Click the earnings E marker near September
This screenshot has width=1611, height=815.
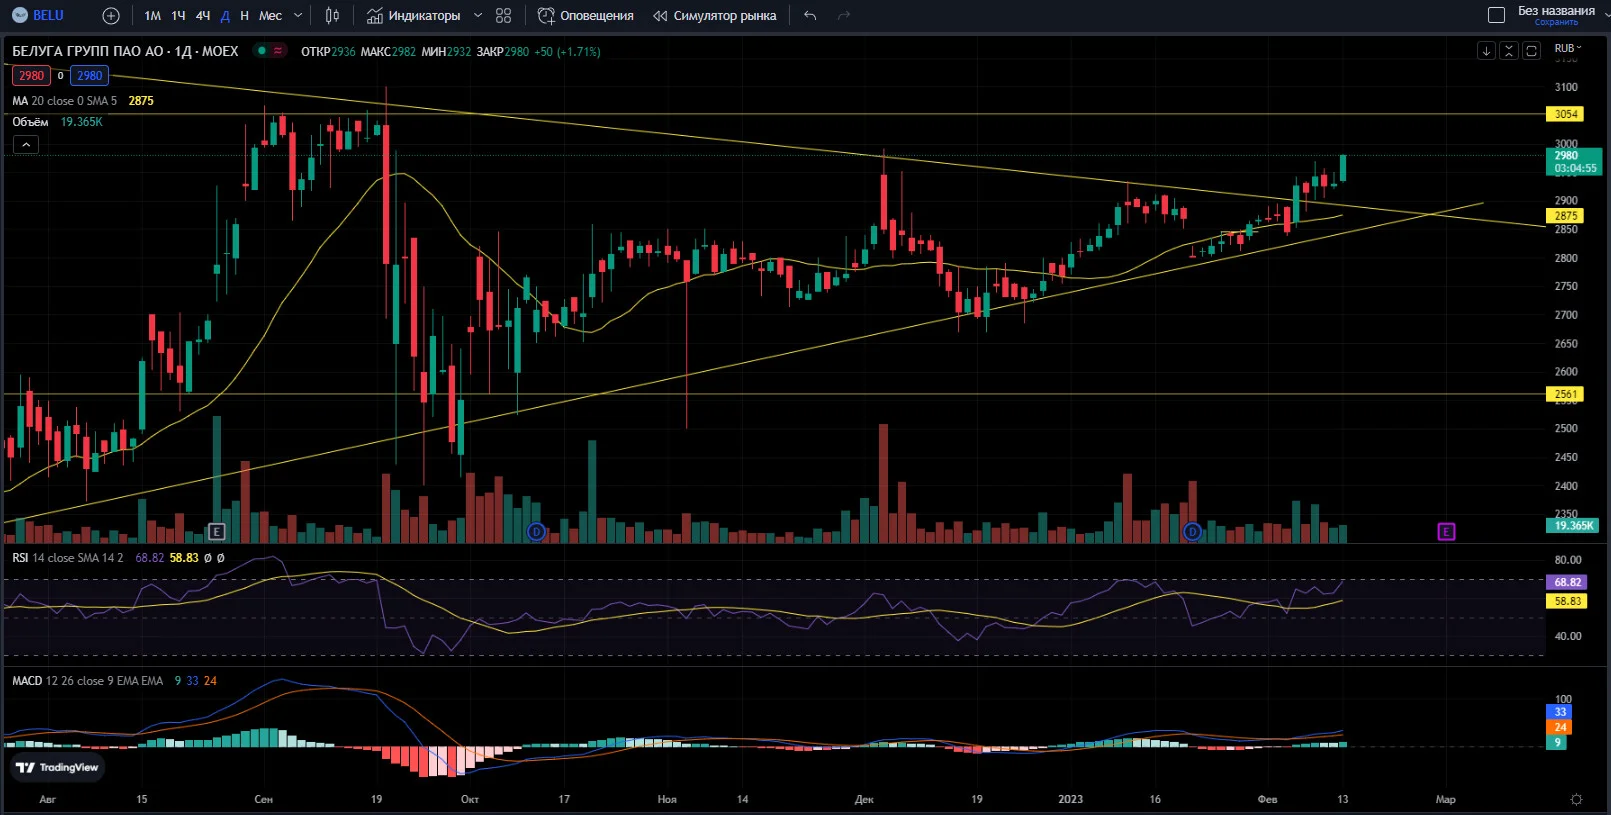pyautogui.click(x=216, y=531)
